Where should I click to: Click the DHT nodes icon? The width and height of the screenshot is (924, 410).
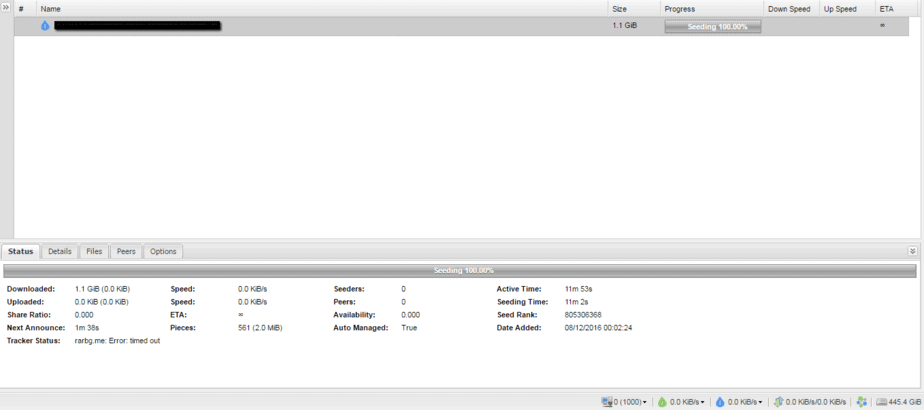tap(861, 402)
